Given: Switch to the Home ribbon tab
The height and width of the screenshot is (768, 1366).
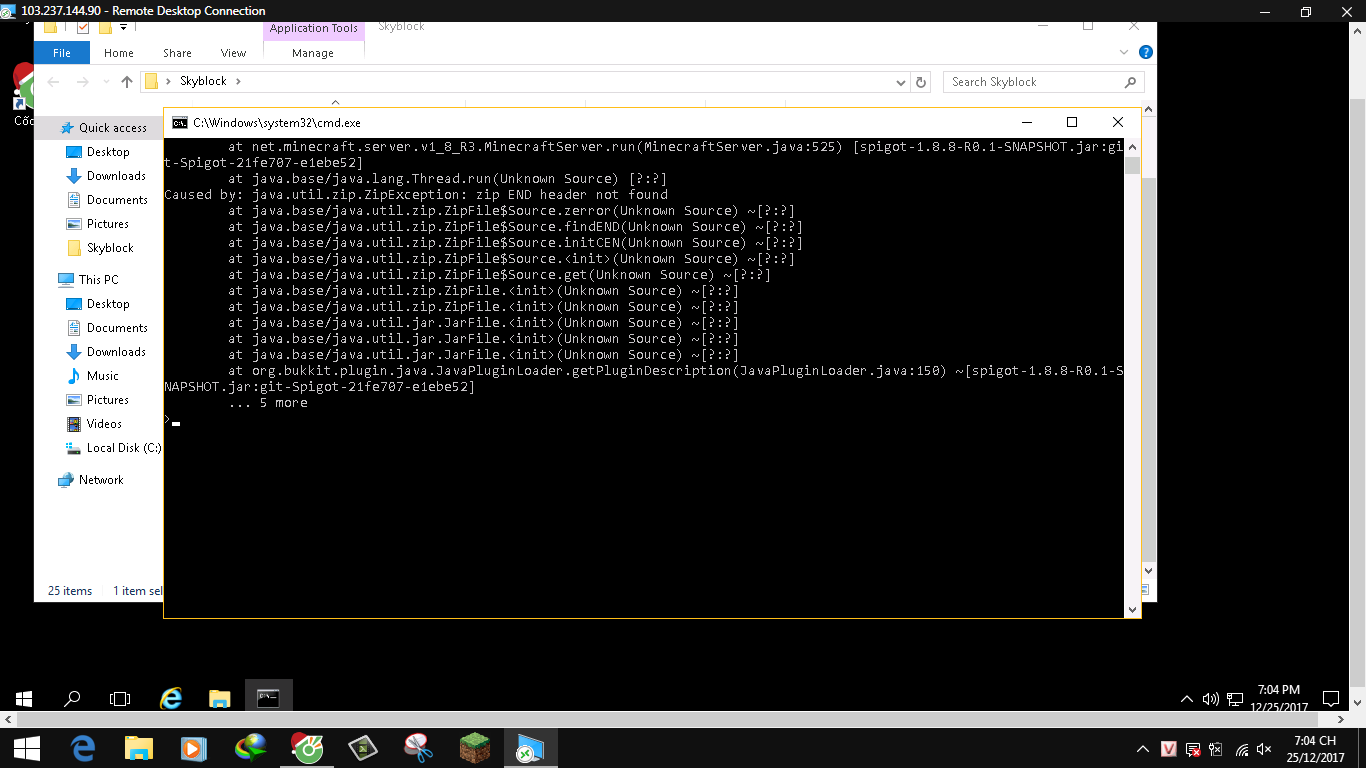Looking at the screenshot, I should (119, 53).
